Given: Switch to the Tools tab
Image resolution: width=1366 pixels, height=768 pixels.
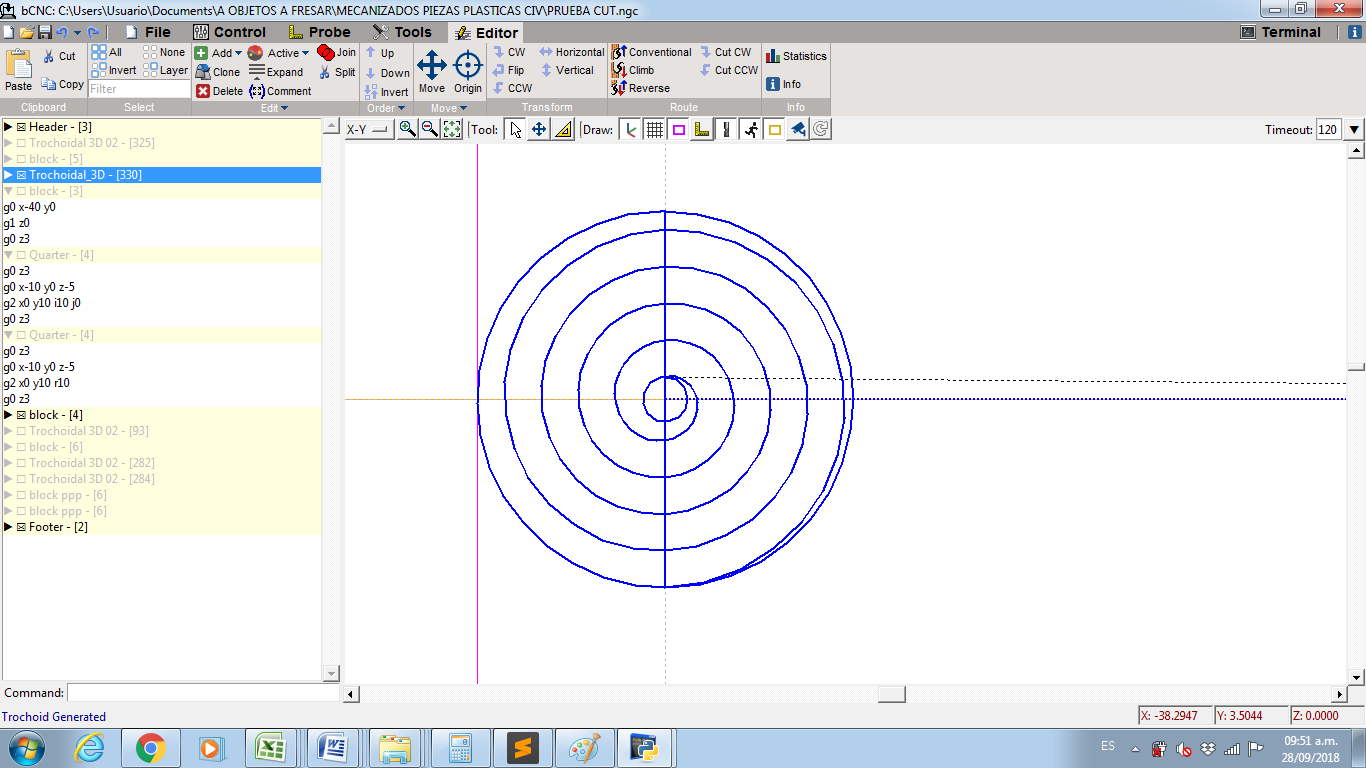Looking at the screenshot, I should (402, 32).
